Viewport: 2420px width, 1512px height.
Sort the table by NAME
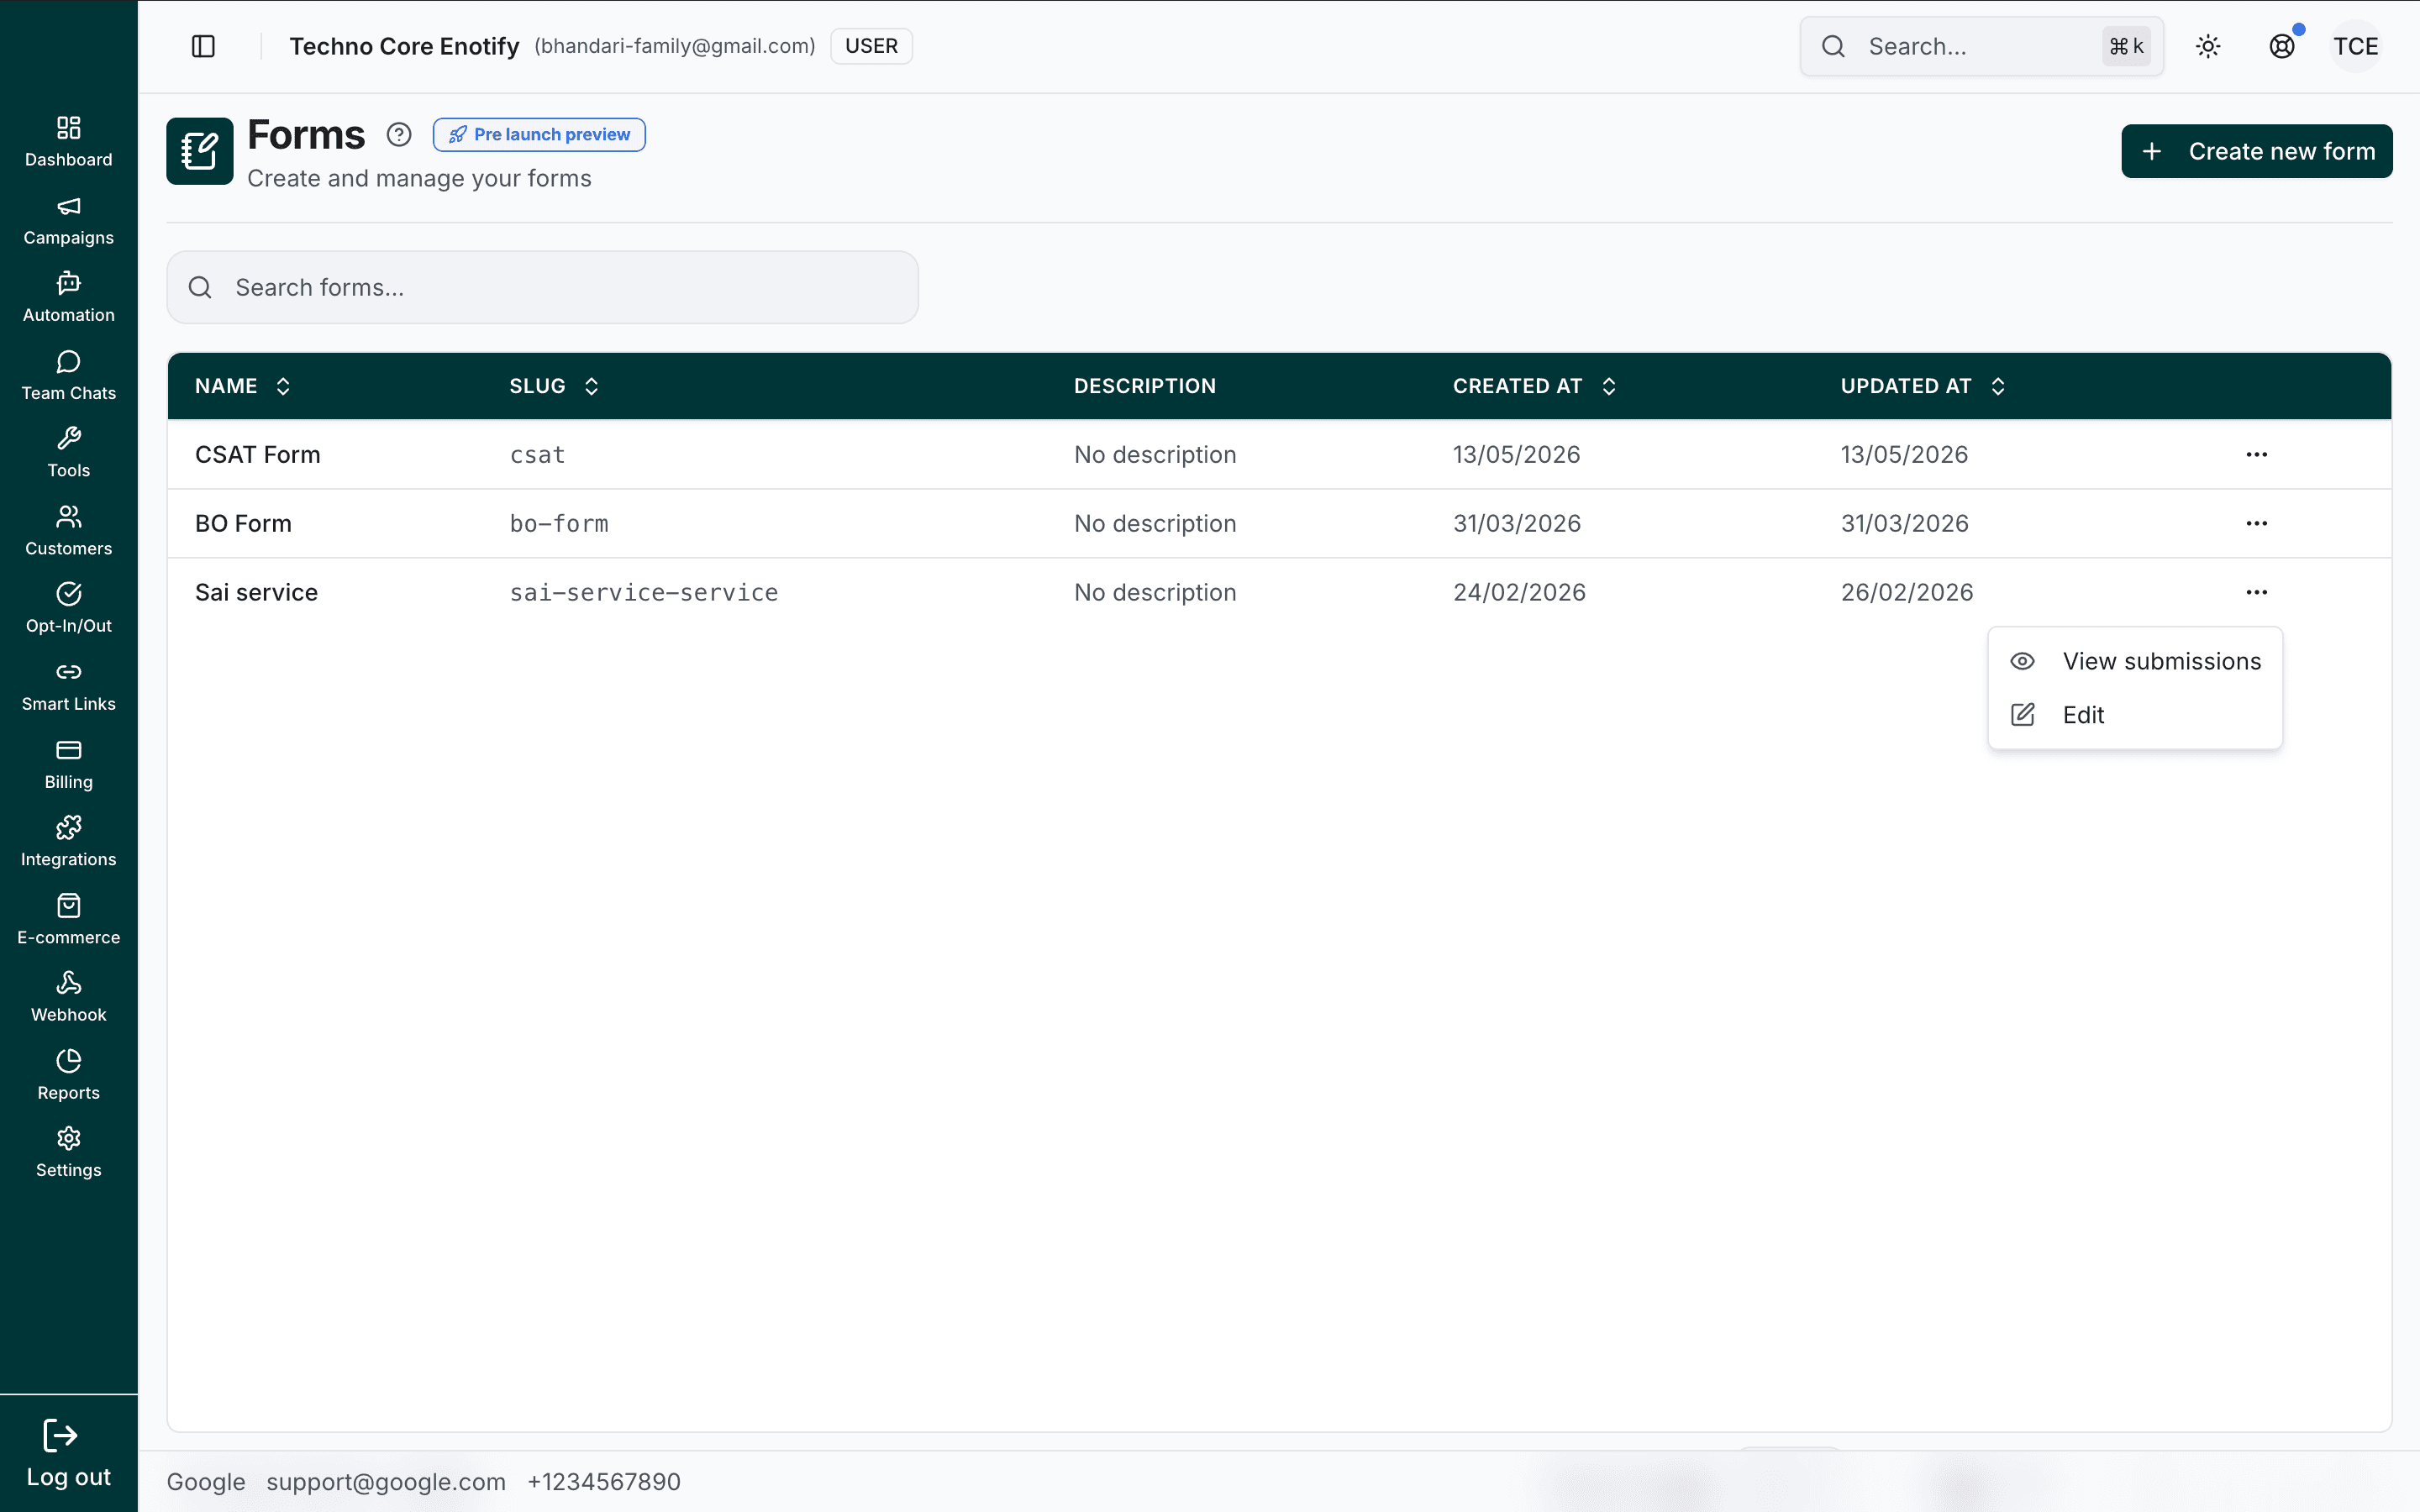[x=243, y=386]
